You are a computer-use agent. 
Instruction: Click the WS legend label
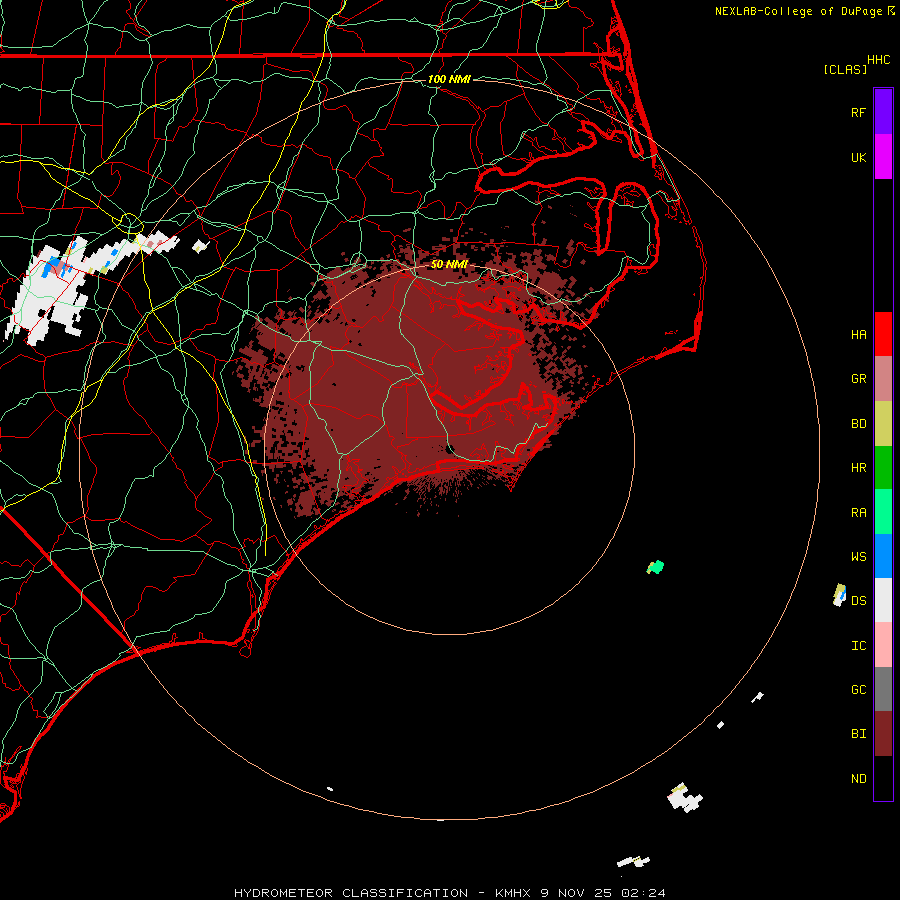(x=859, y=557)
